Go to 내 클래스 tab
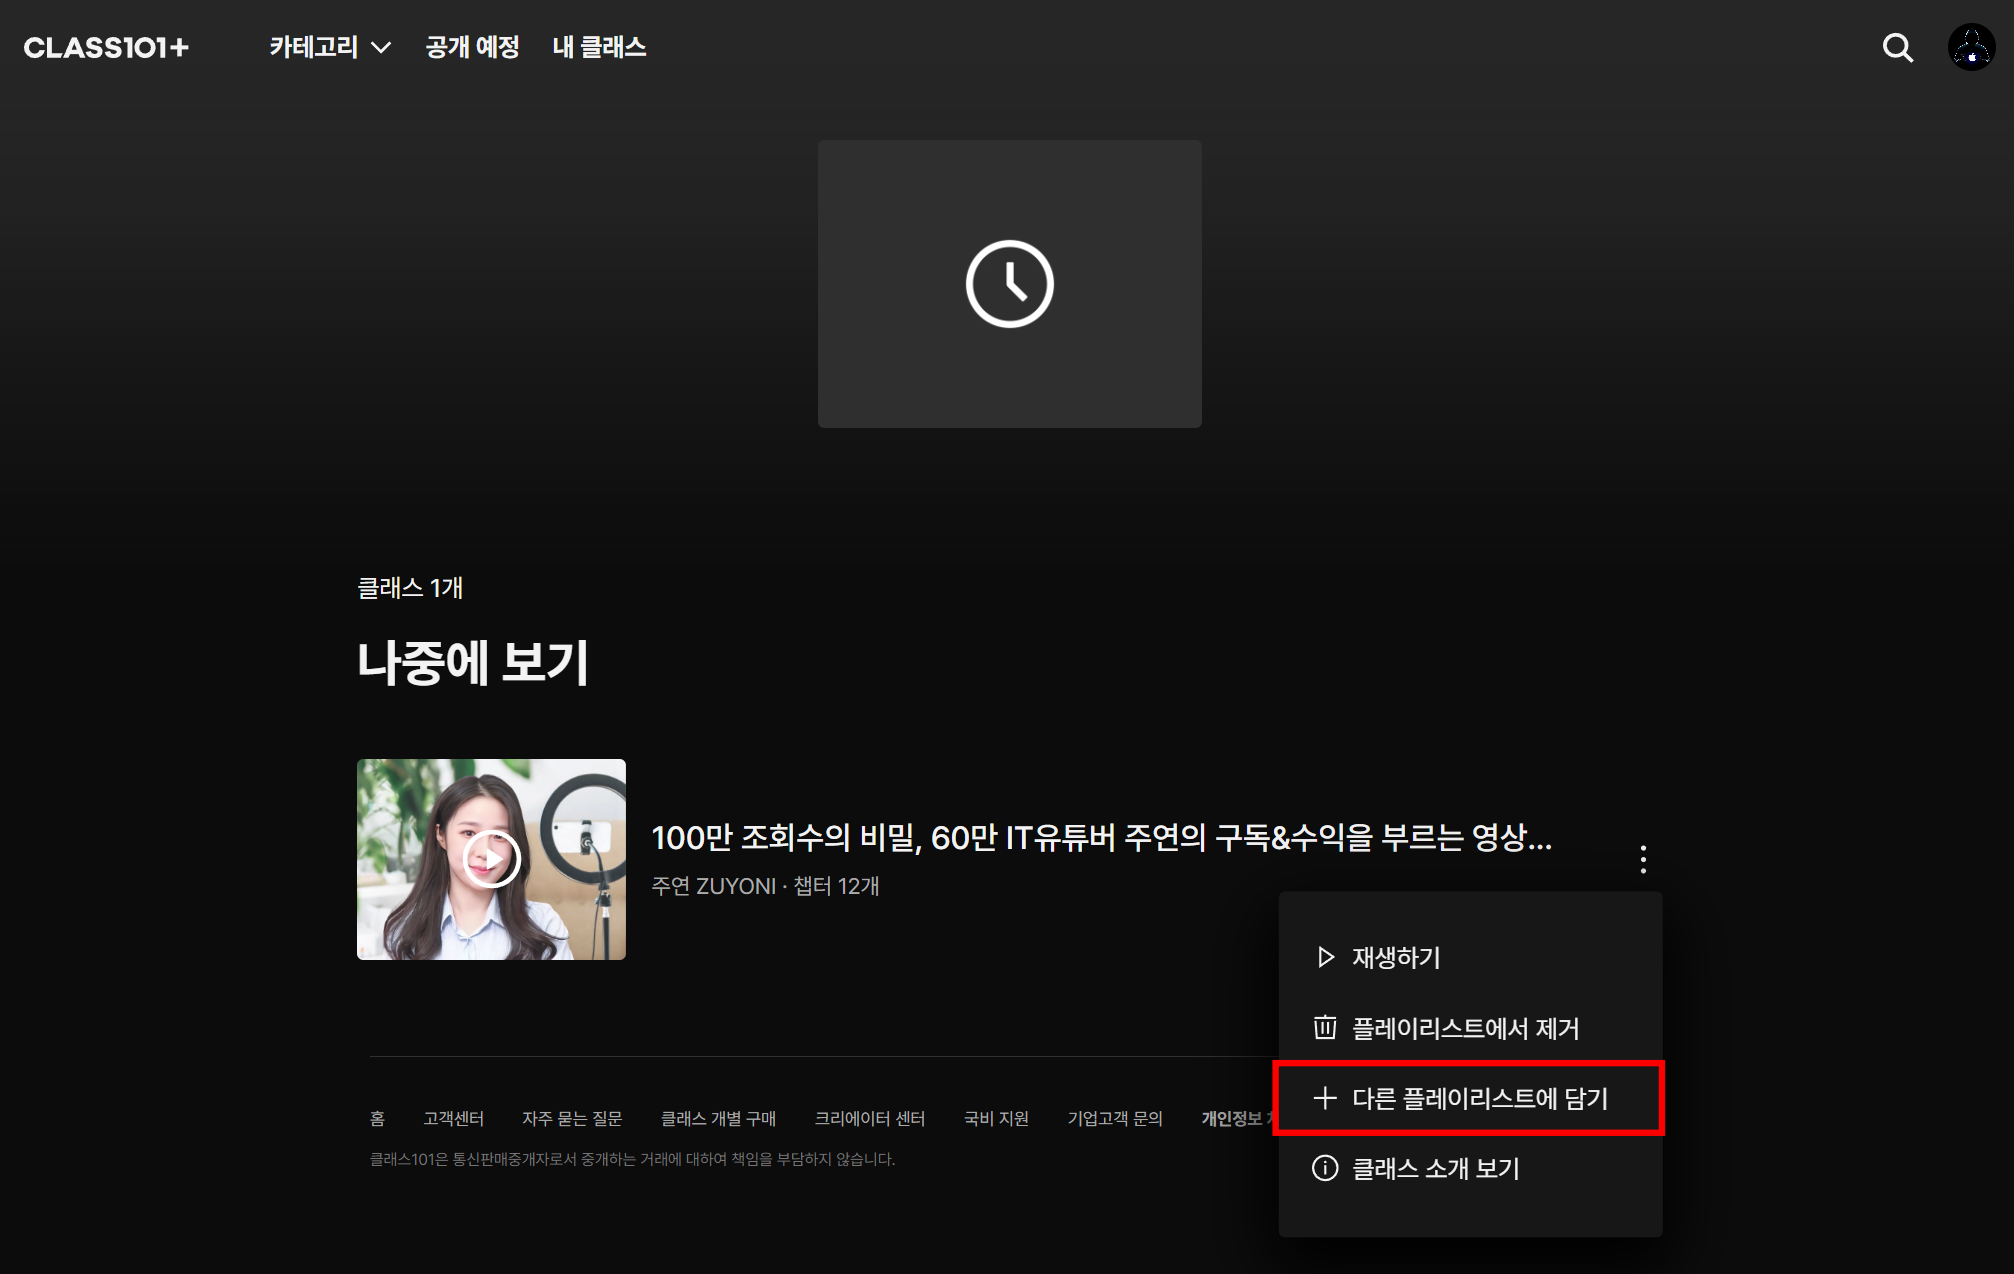2014x1274 pixels. 599,47
